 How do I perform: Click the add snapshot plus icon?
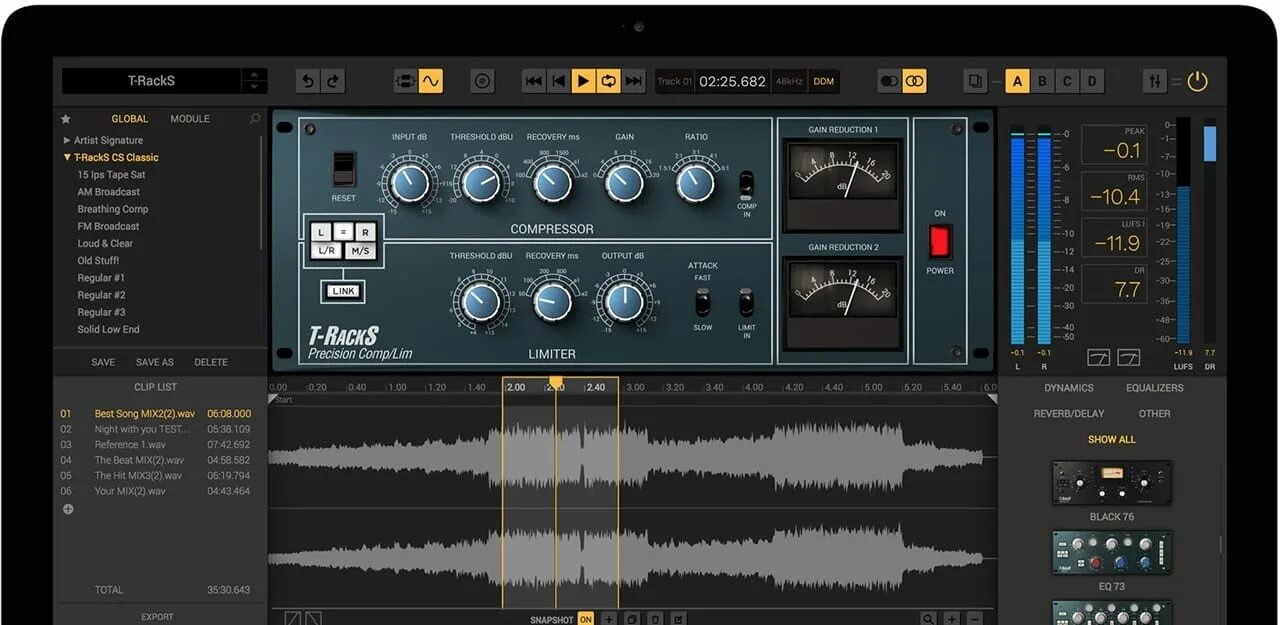tap(609, 619)
